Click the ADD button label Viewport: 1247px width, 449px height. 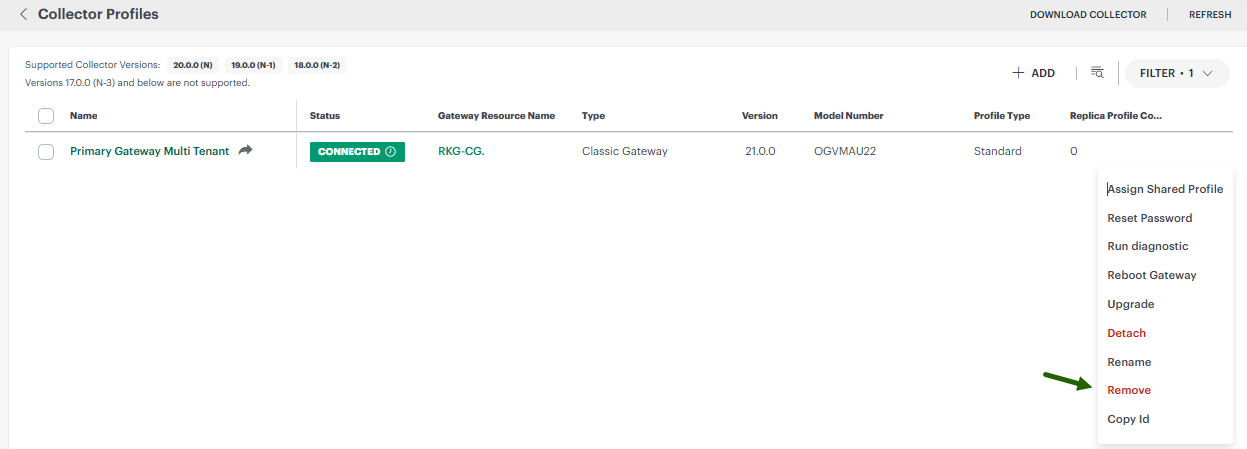pyautogui.click(x=1043, y=73)
